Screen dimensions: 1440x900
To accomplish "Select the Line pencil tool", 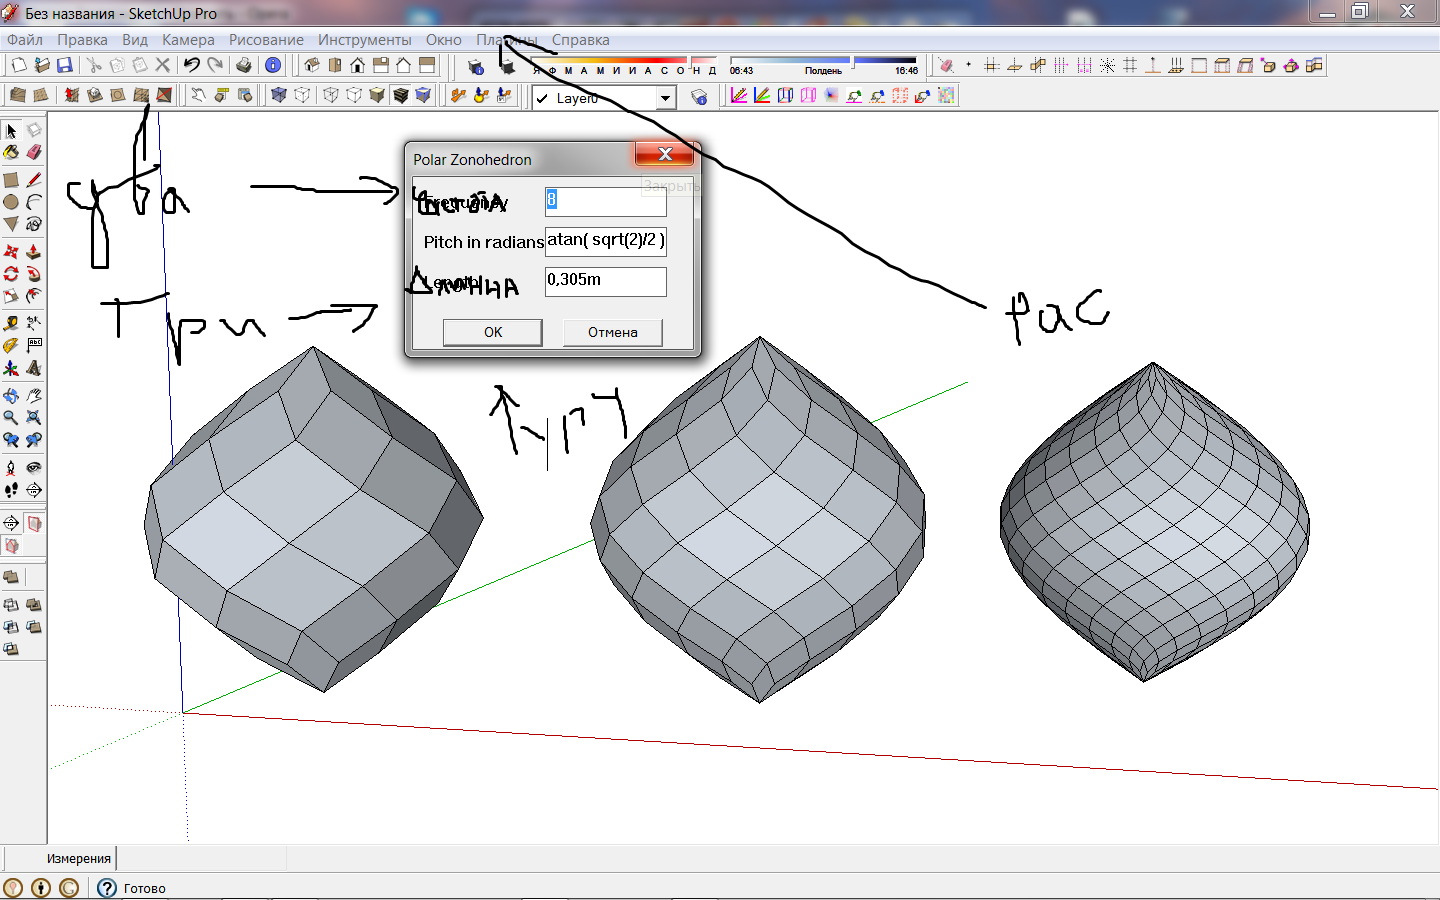I will point(34,180).
